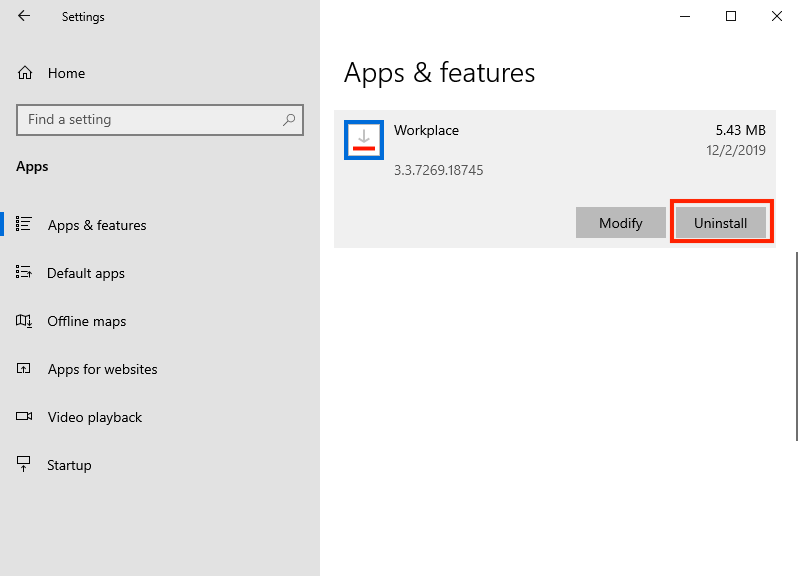Click the search magnifier icon

(289, 120)
